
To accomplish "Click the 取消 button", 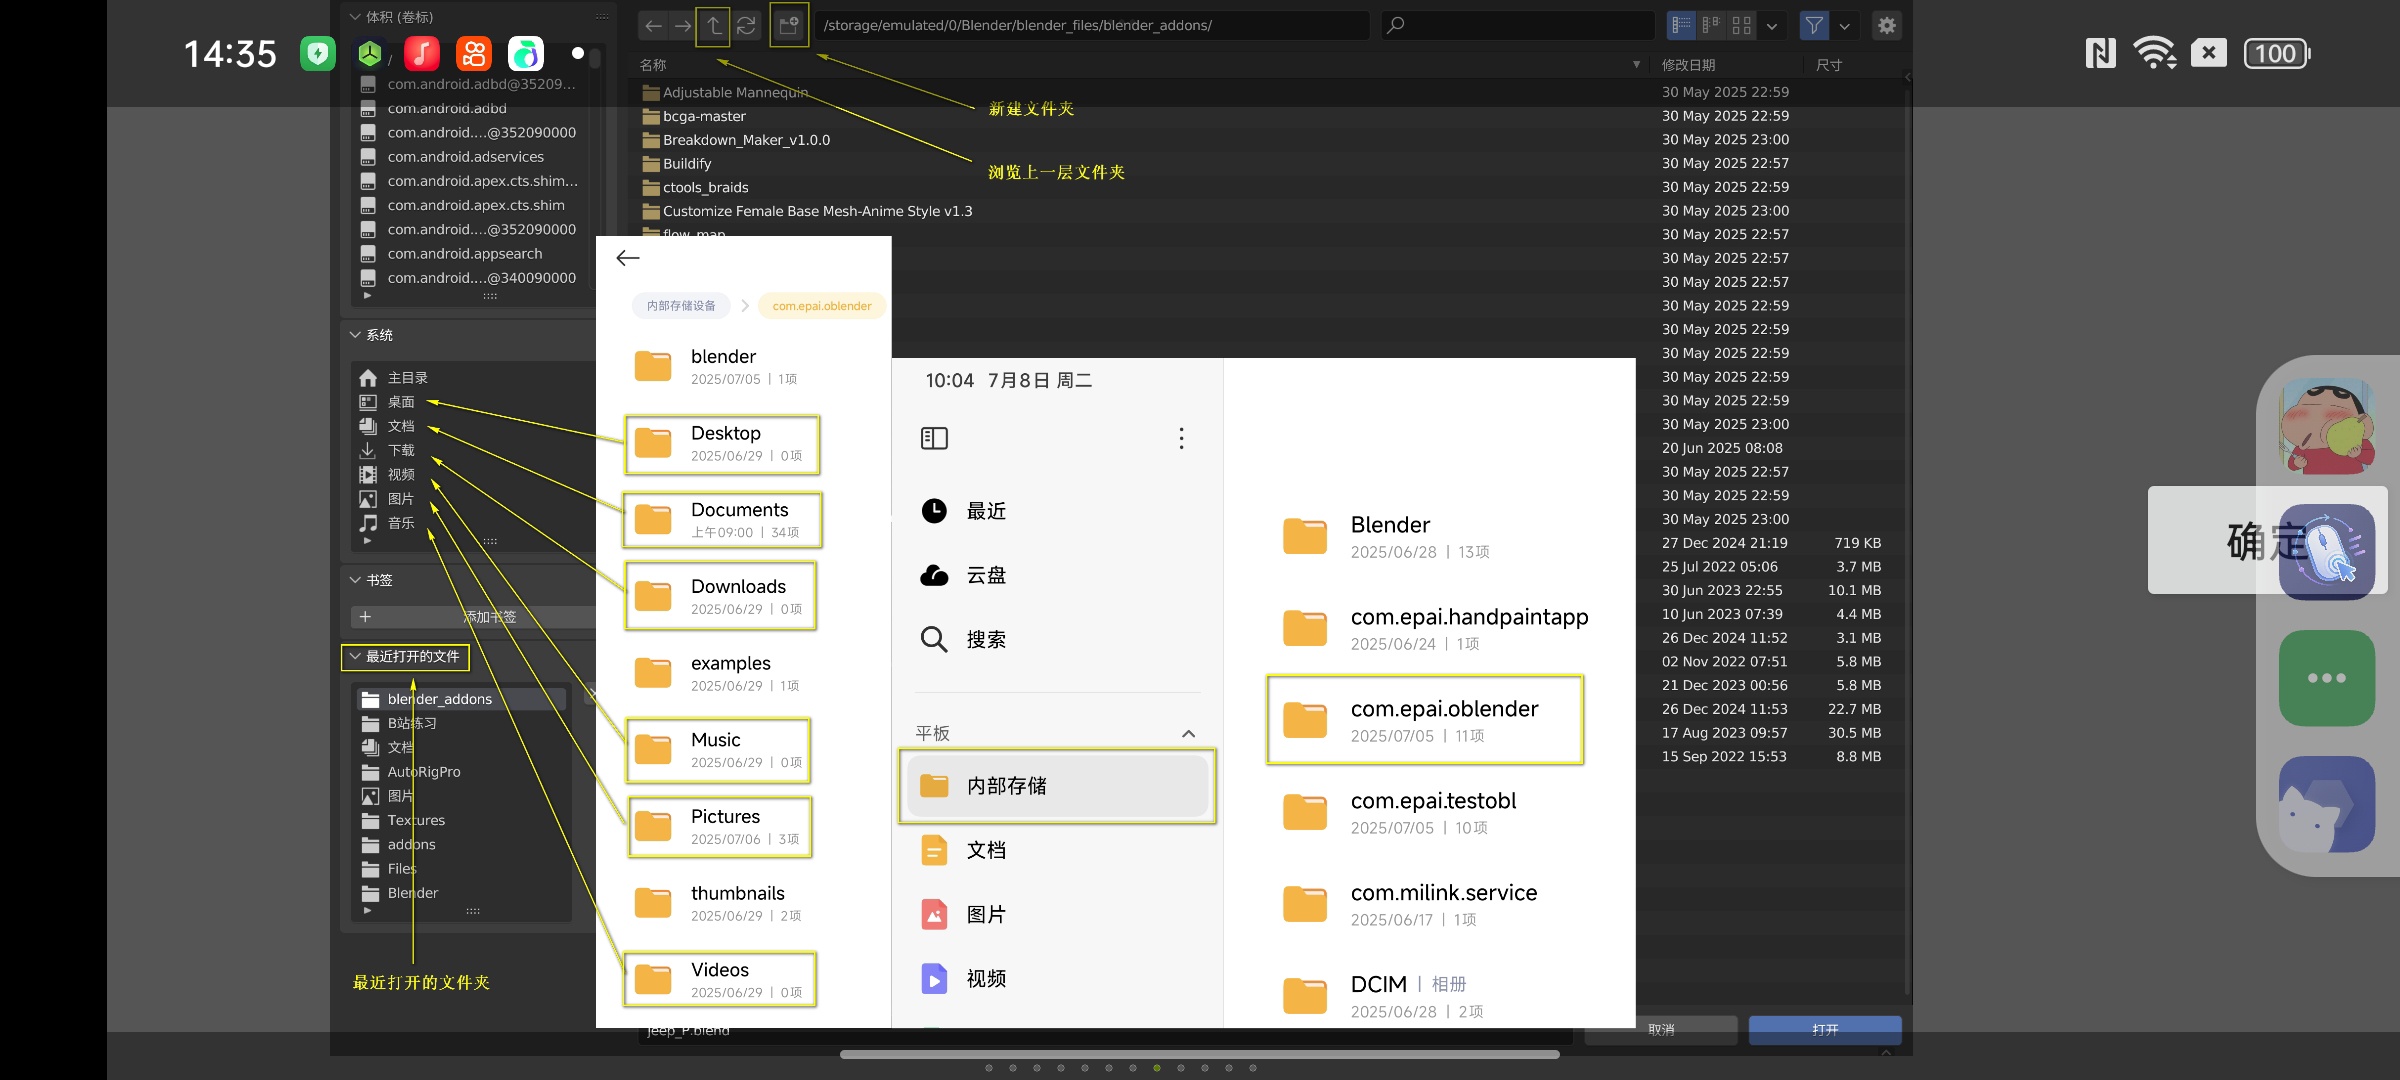I will [x=1661, y=1030].
